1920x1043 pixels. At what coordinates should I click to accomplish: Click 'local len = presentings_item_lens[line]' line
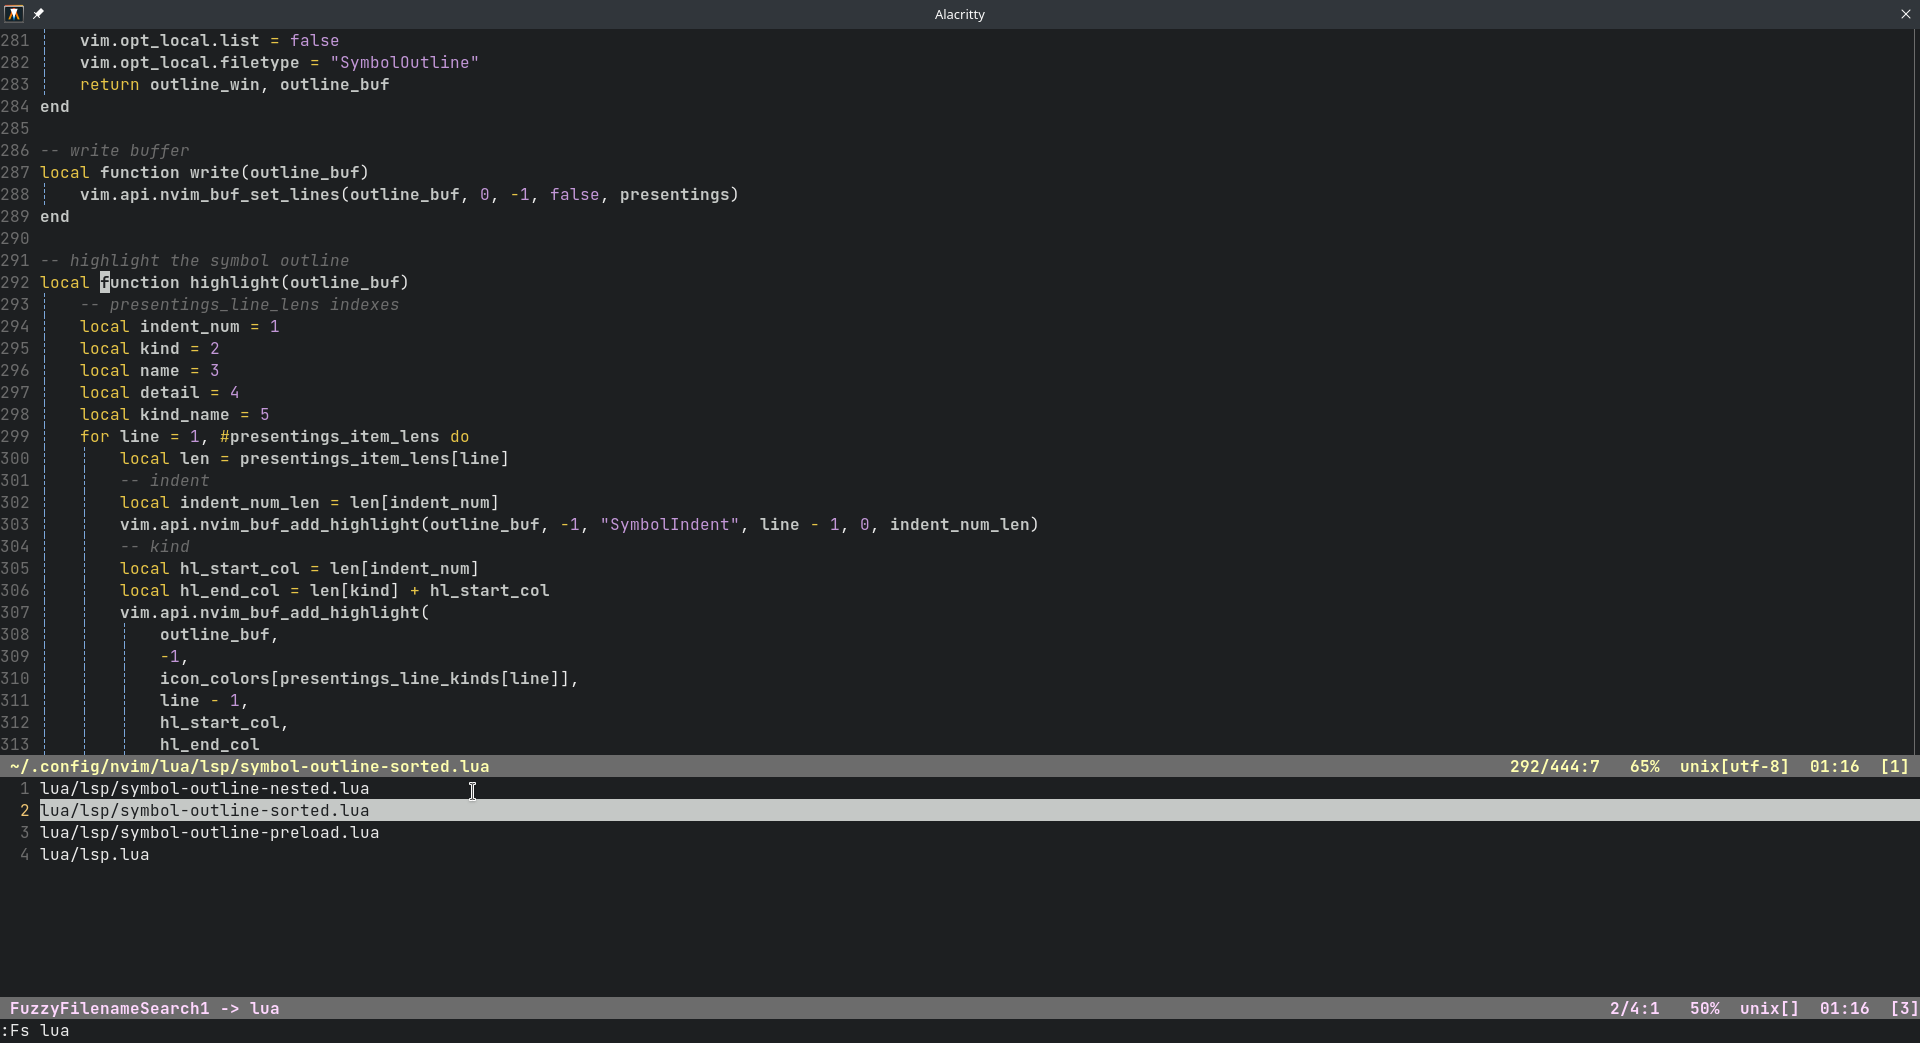tap(314, 459)
